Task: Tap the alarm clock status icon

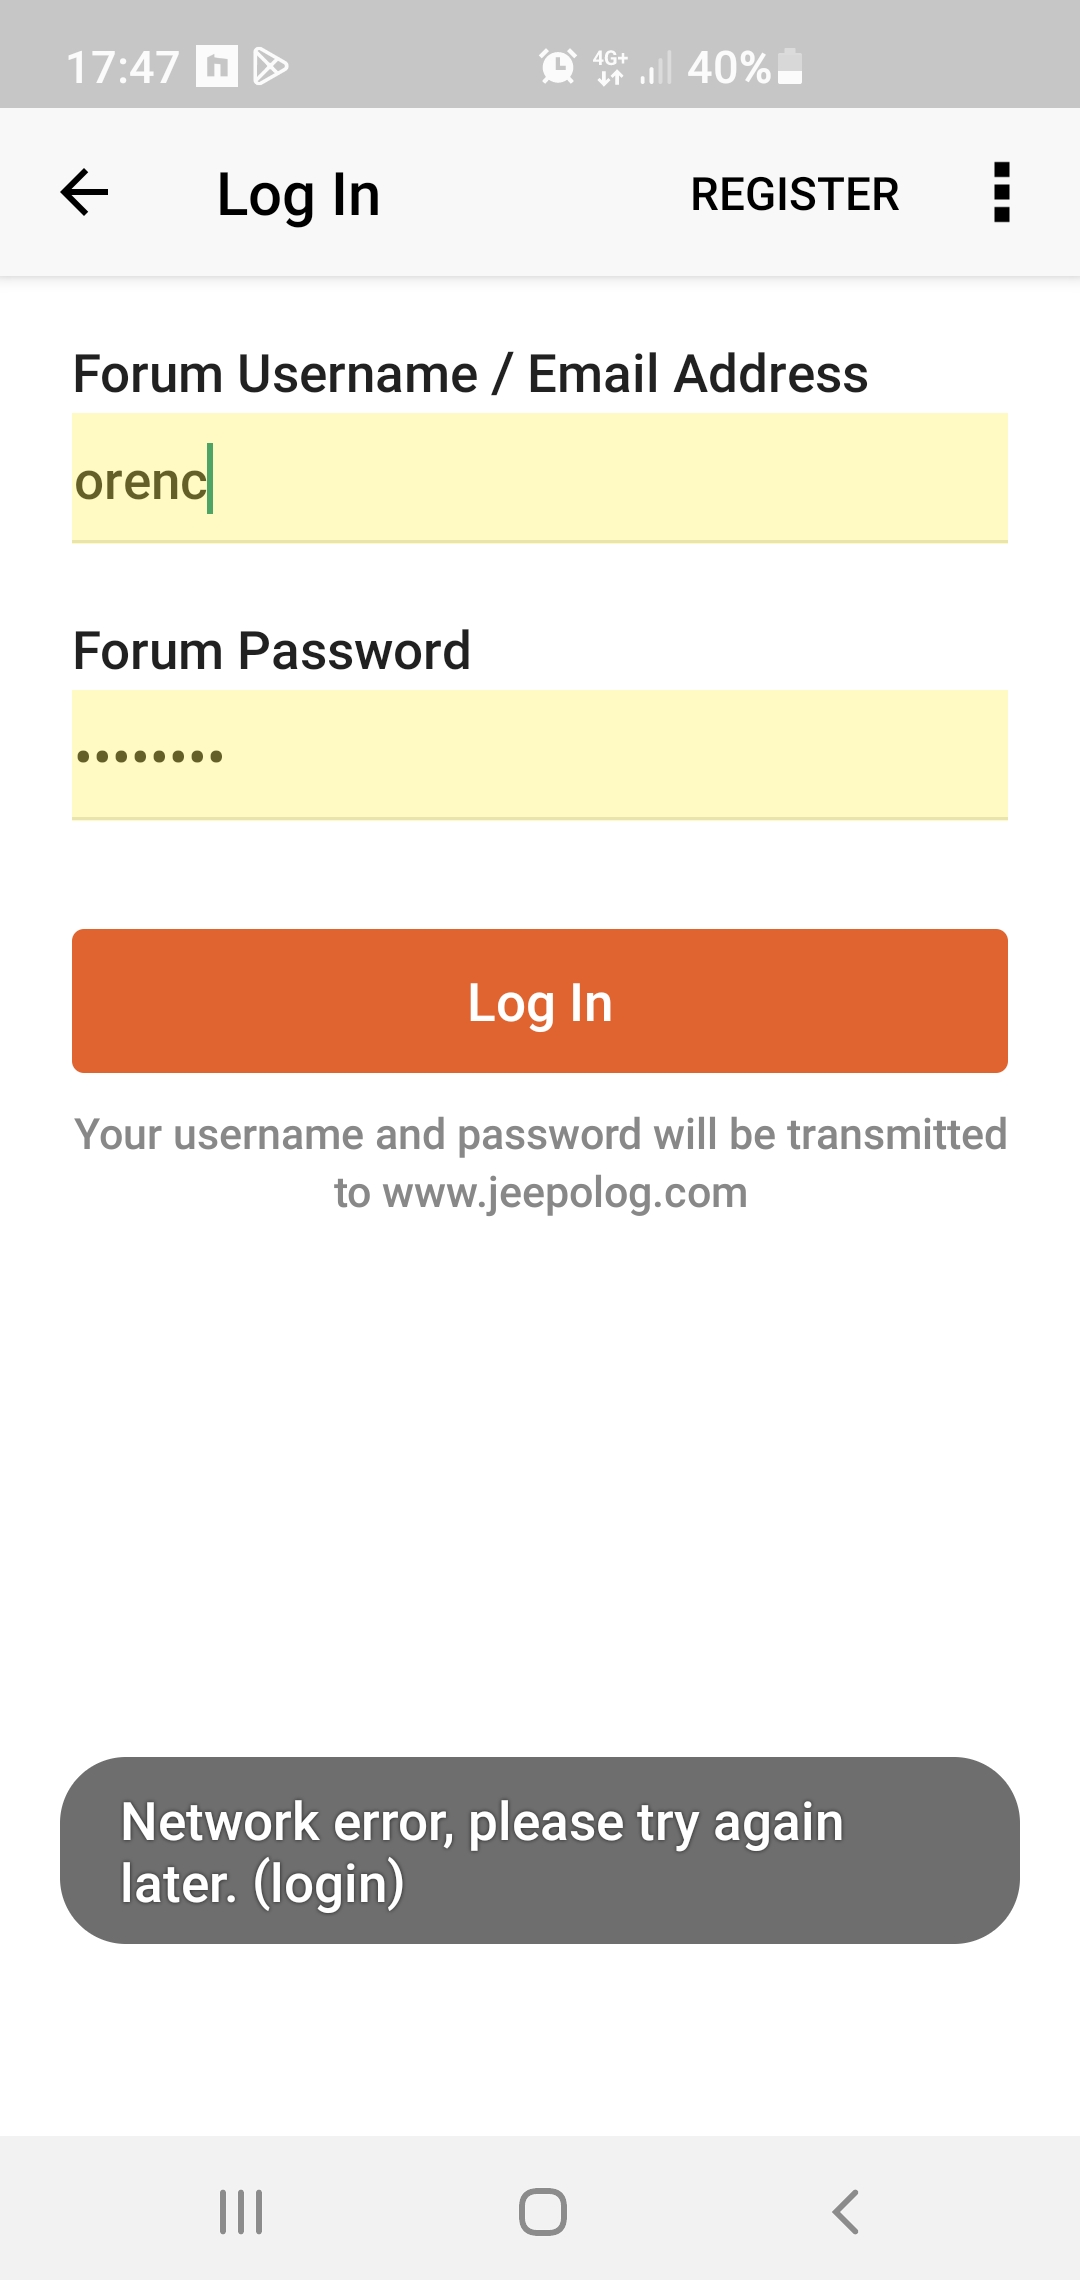Action: coord(557,67)
